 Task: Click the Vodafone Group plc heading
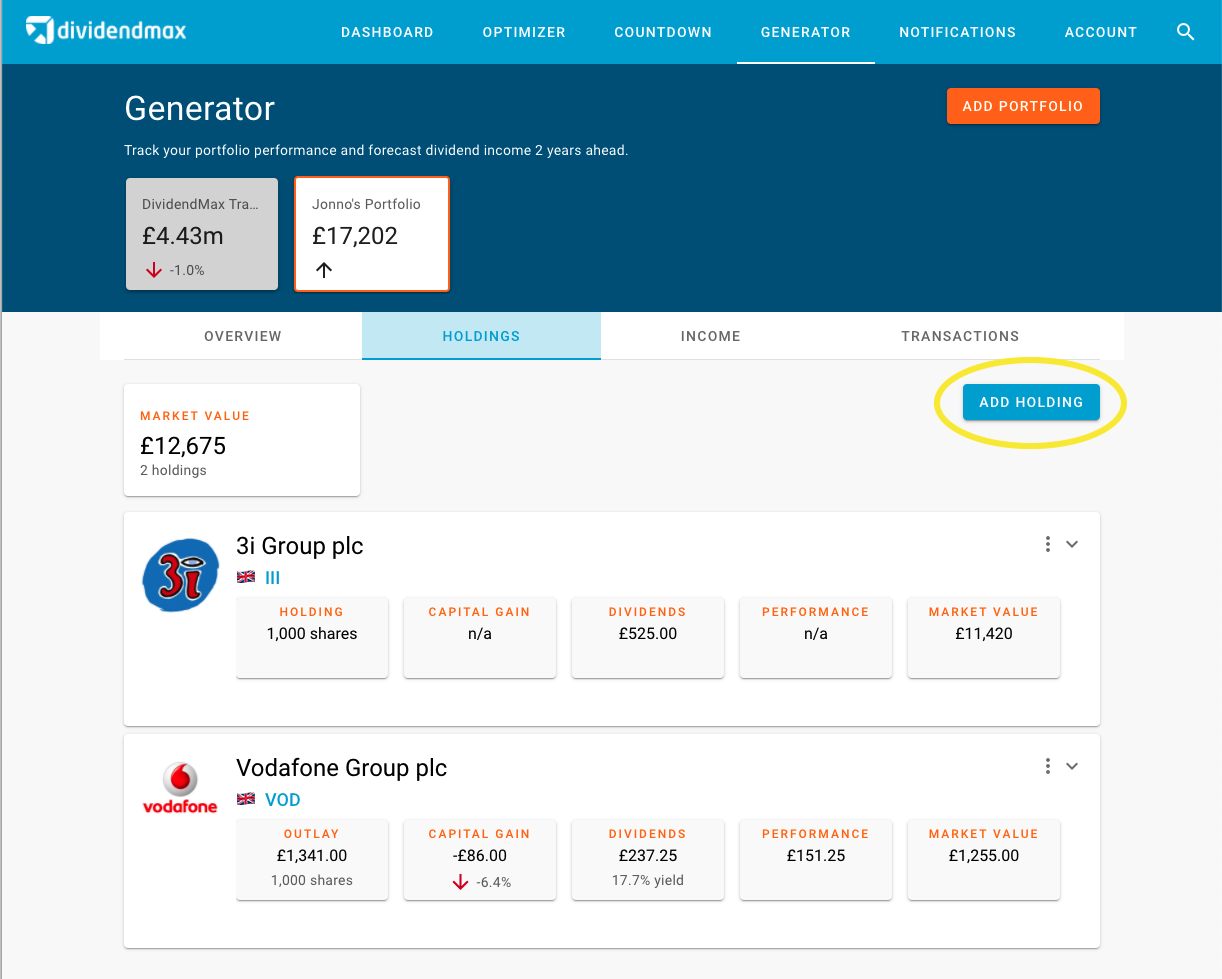point(341,768)
